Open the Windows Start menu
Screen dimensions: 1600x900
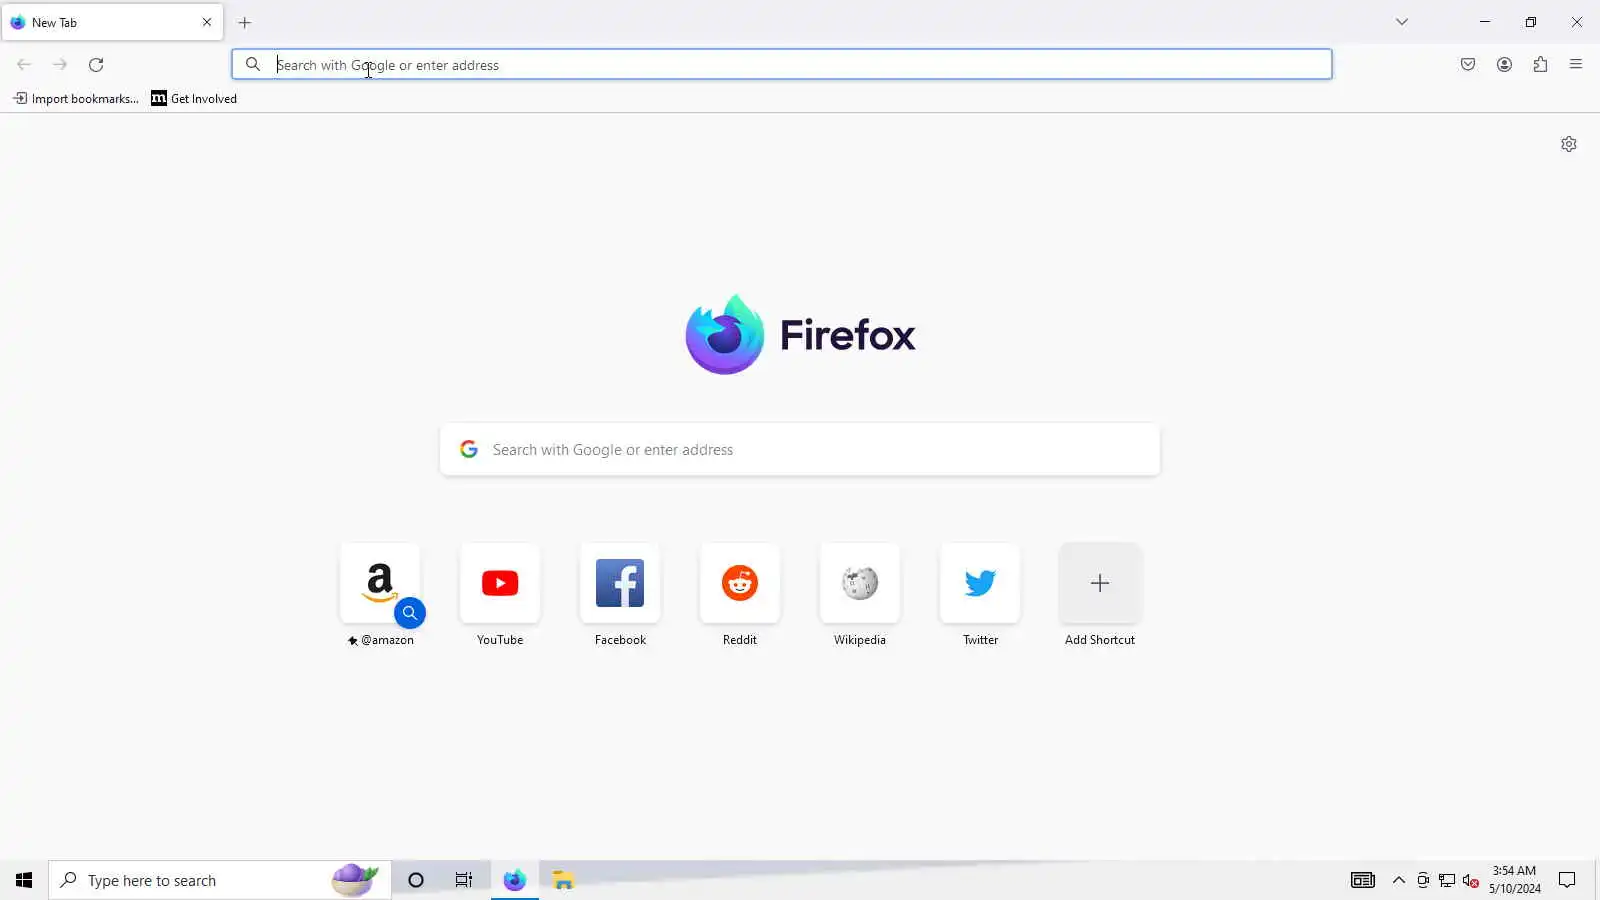24,880
